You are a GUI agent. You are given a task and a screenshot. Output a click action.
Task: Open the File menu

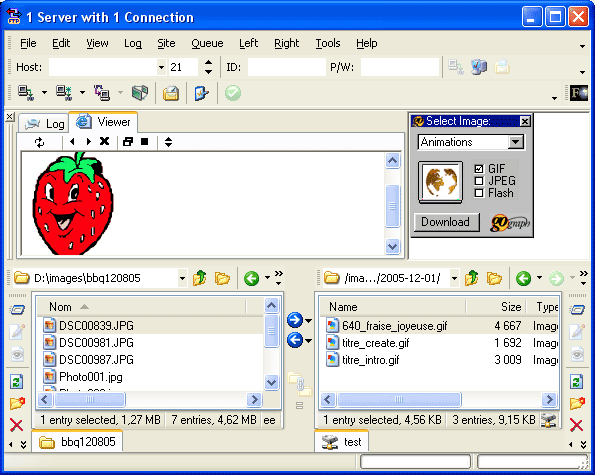pyautogui.click(x=28, y=43)
